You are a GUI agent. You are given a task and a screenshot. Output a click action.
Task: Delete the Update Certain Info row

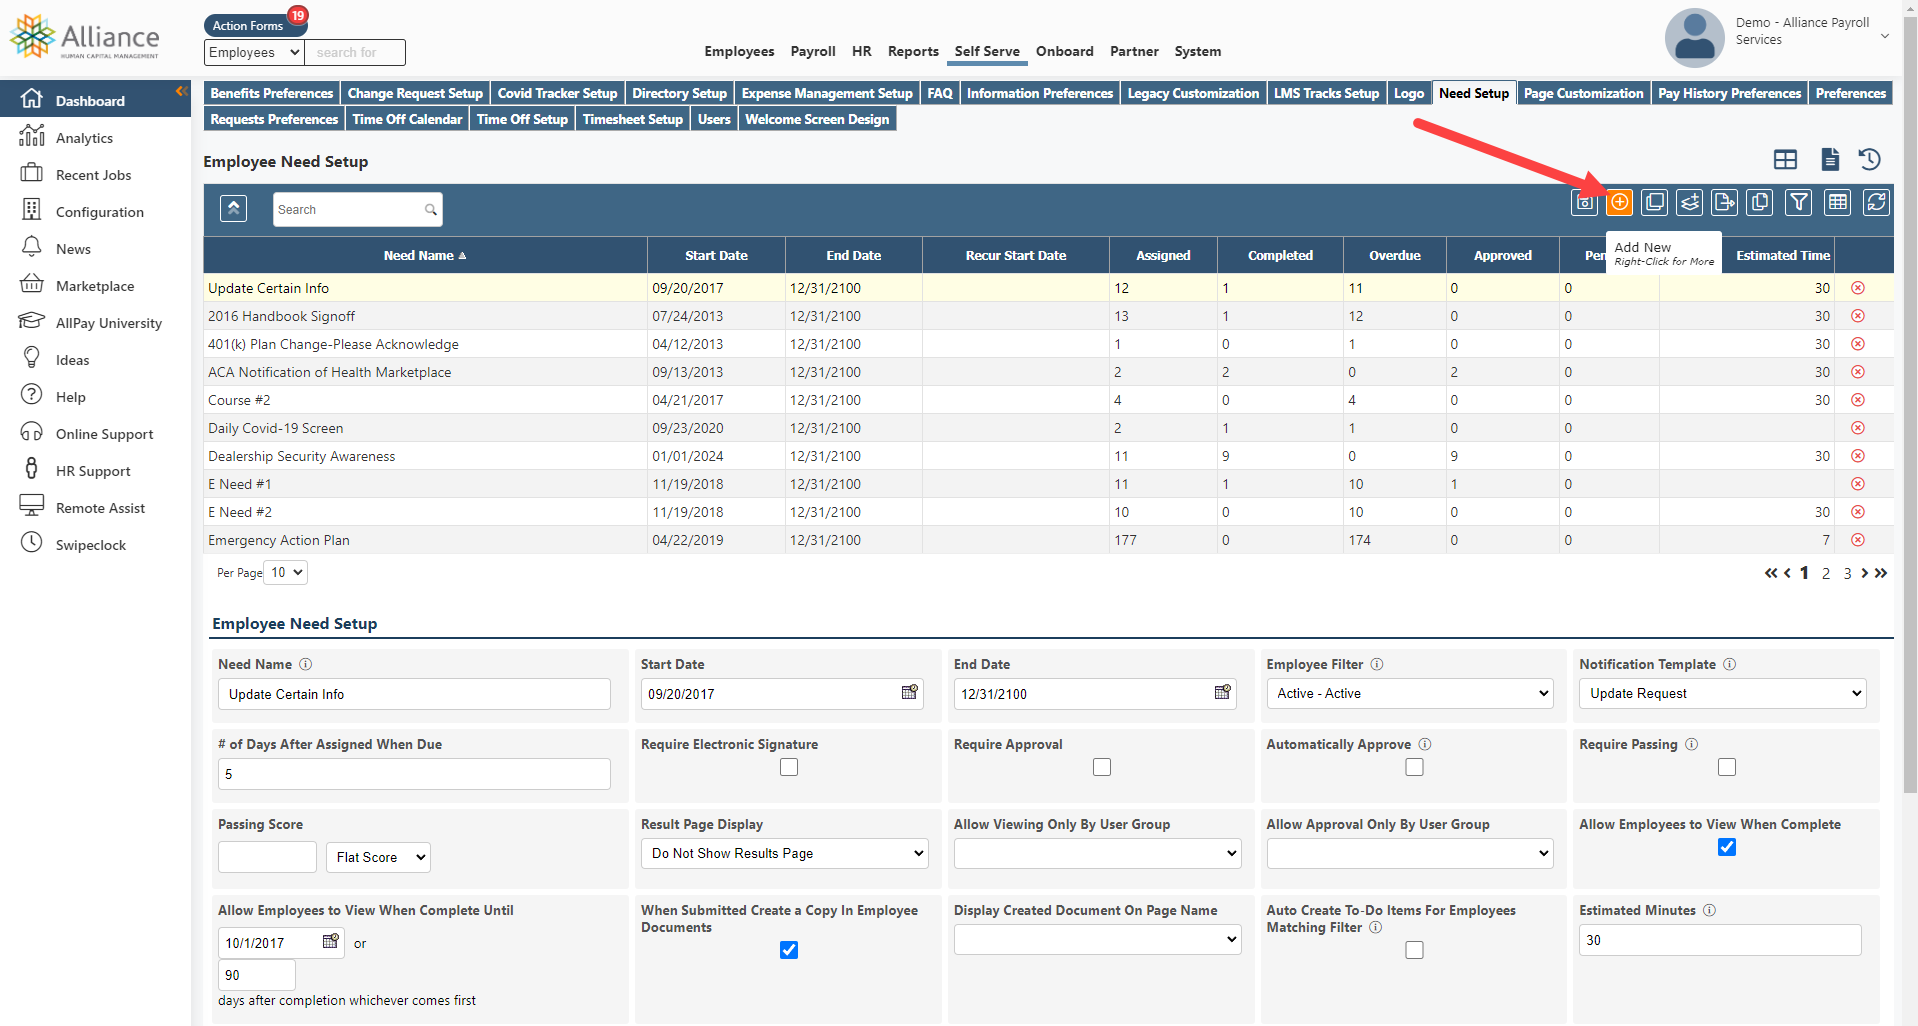pos(1858,288)
